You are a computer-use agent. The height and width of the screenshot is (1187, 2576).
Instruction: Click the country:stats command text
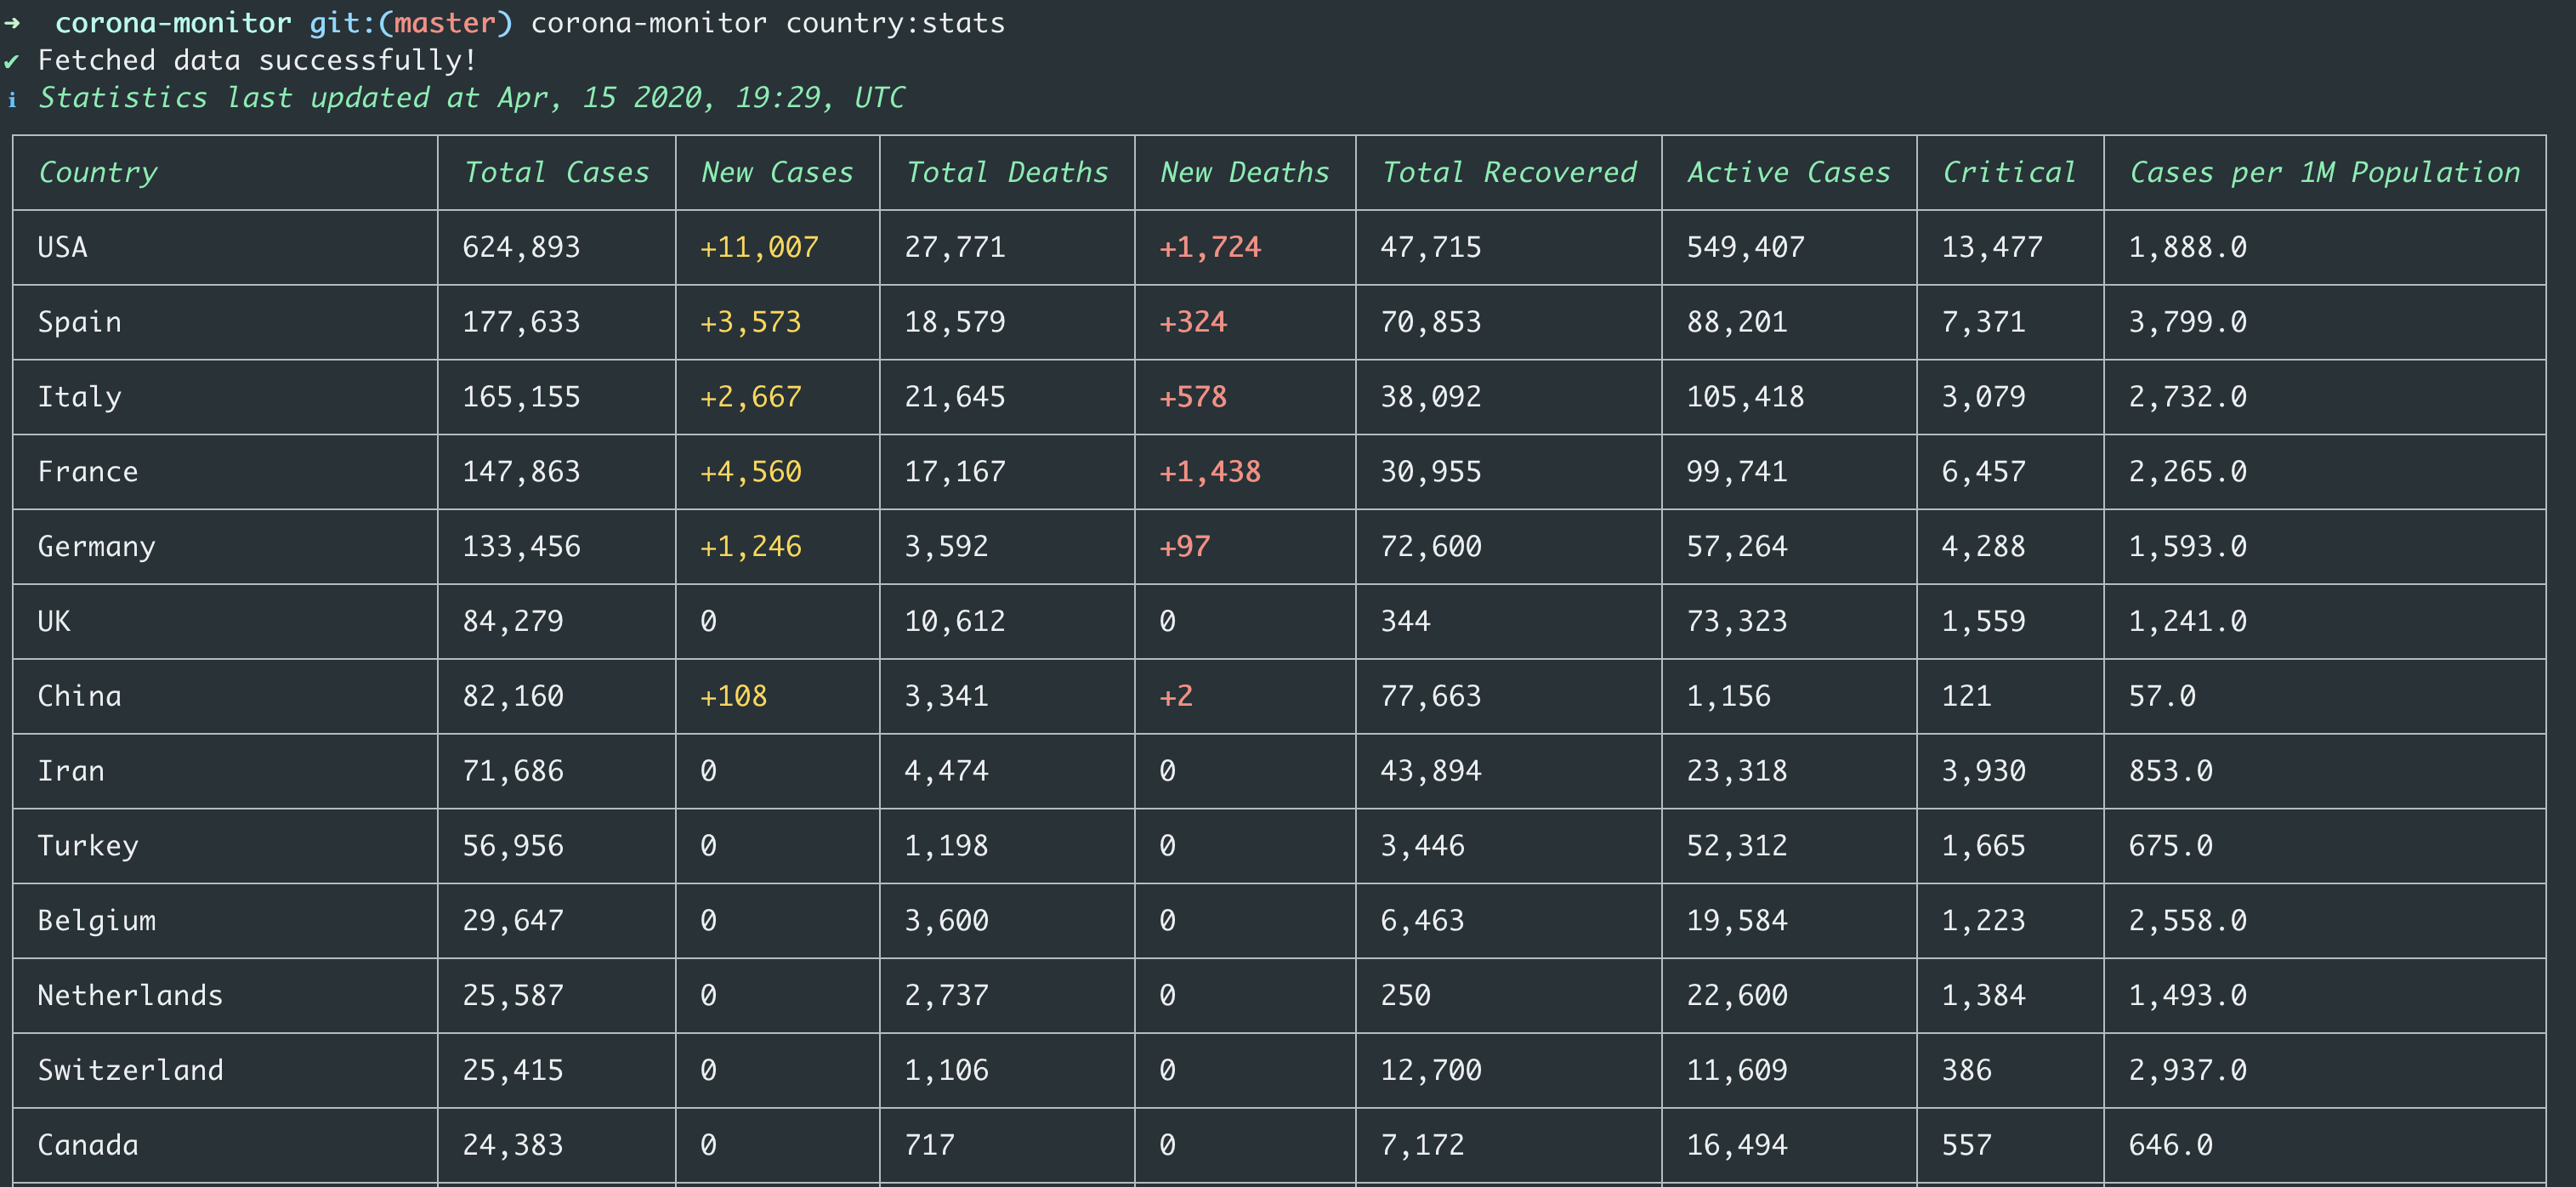[894, 23]
